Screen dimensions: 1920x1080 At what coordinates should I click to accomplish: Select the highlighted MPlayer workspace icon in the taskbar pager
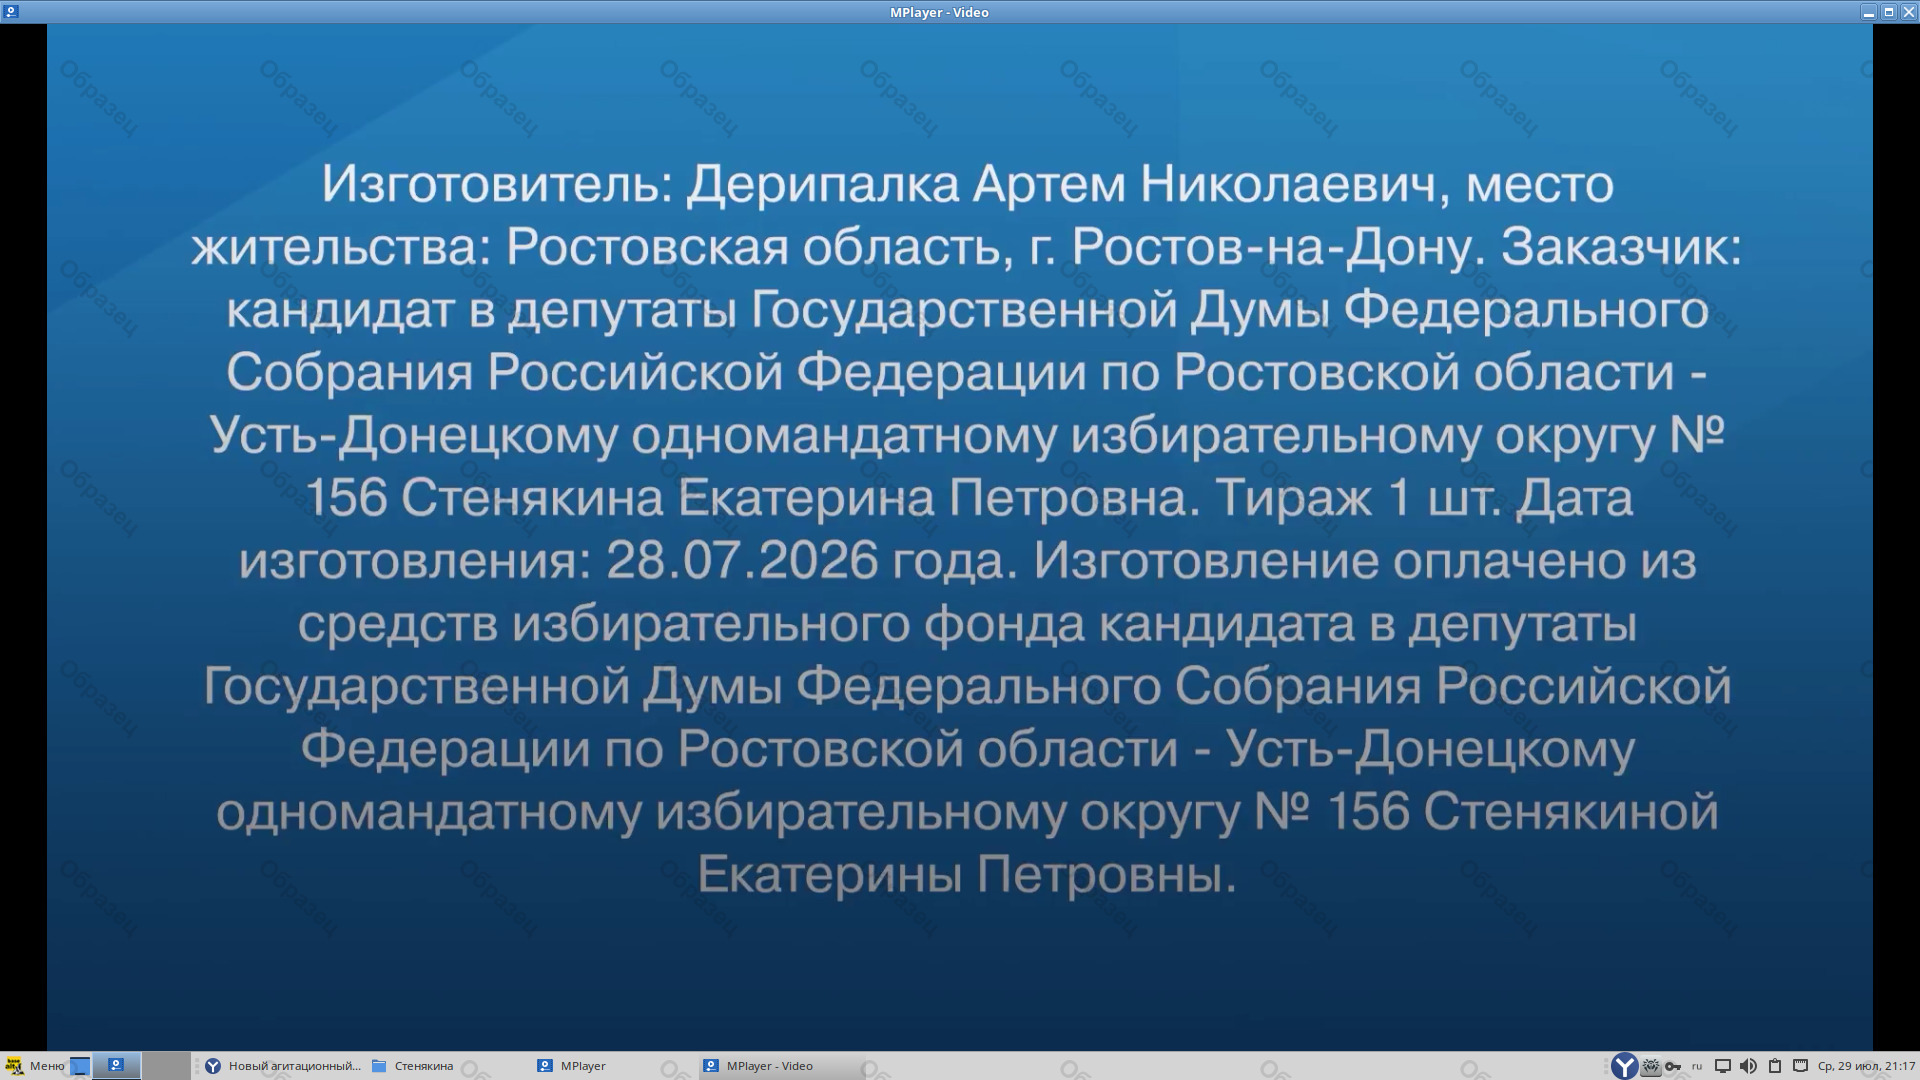pyautogui.click(x=116, y=1066)
